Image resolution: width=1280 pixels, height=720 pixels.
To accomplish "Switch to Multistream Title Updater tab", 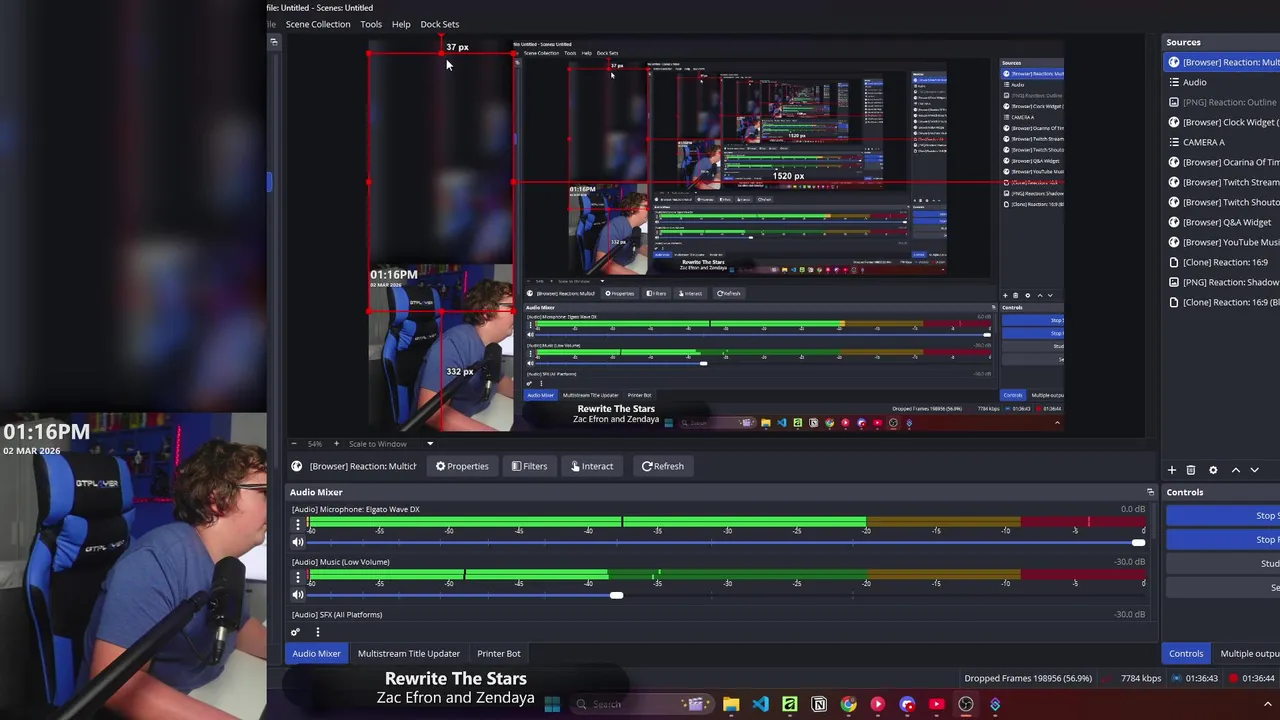I will (409, 653).
